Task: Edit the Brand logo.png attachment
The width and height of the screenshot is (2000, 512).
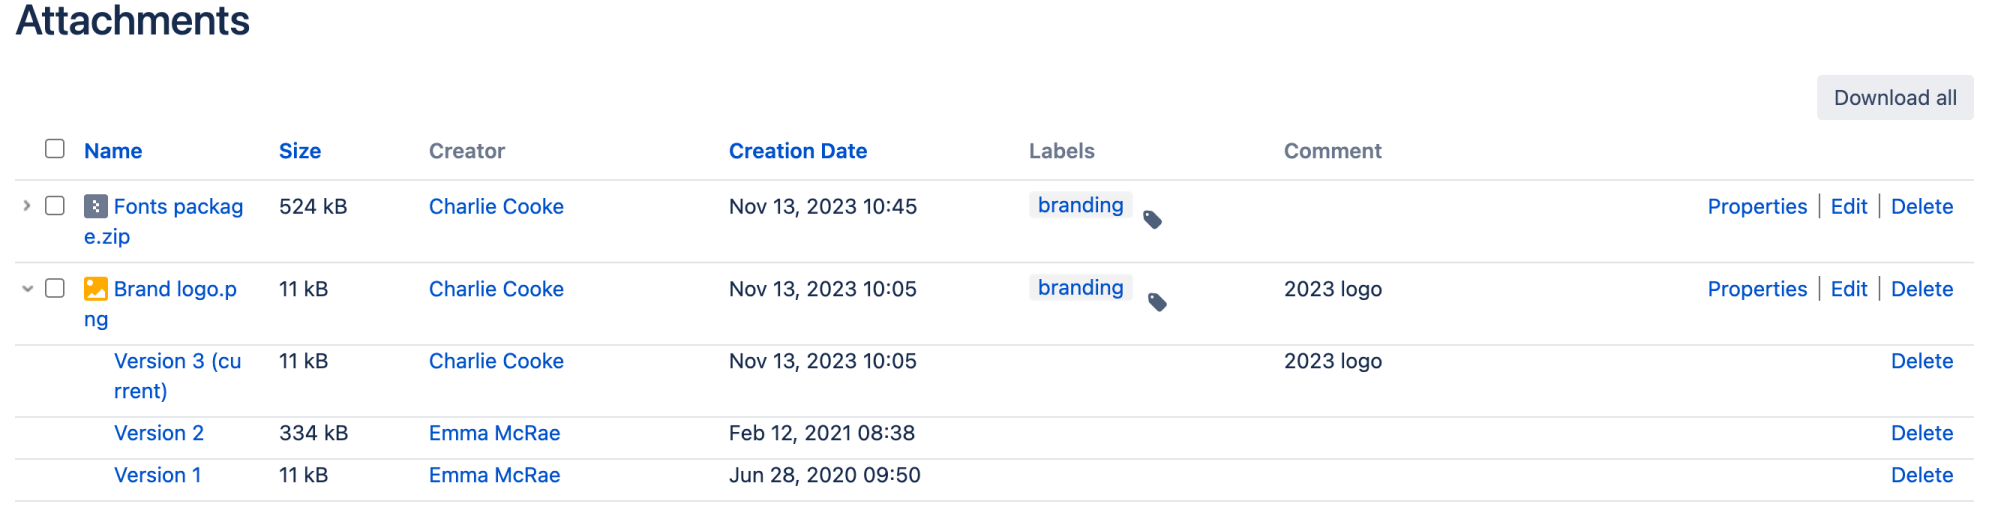Action: pos(1848,289)
